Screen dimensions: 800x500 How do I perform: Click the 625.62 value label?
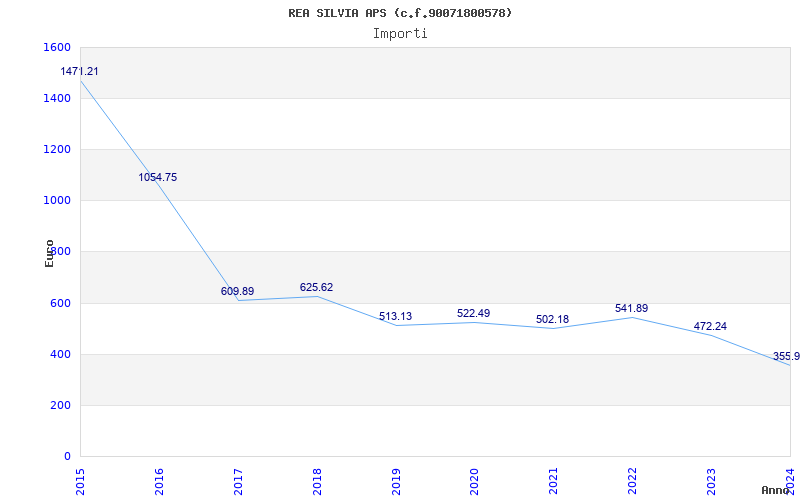(x=316, y=287)
